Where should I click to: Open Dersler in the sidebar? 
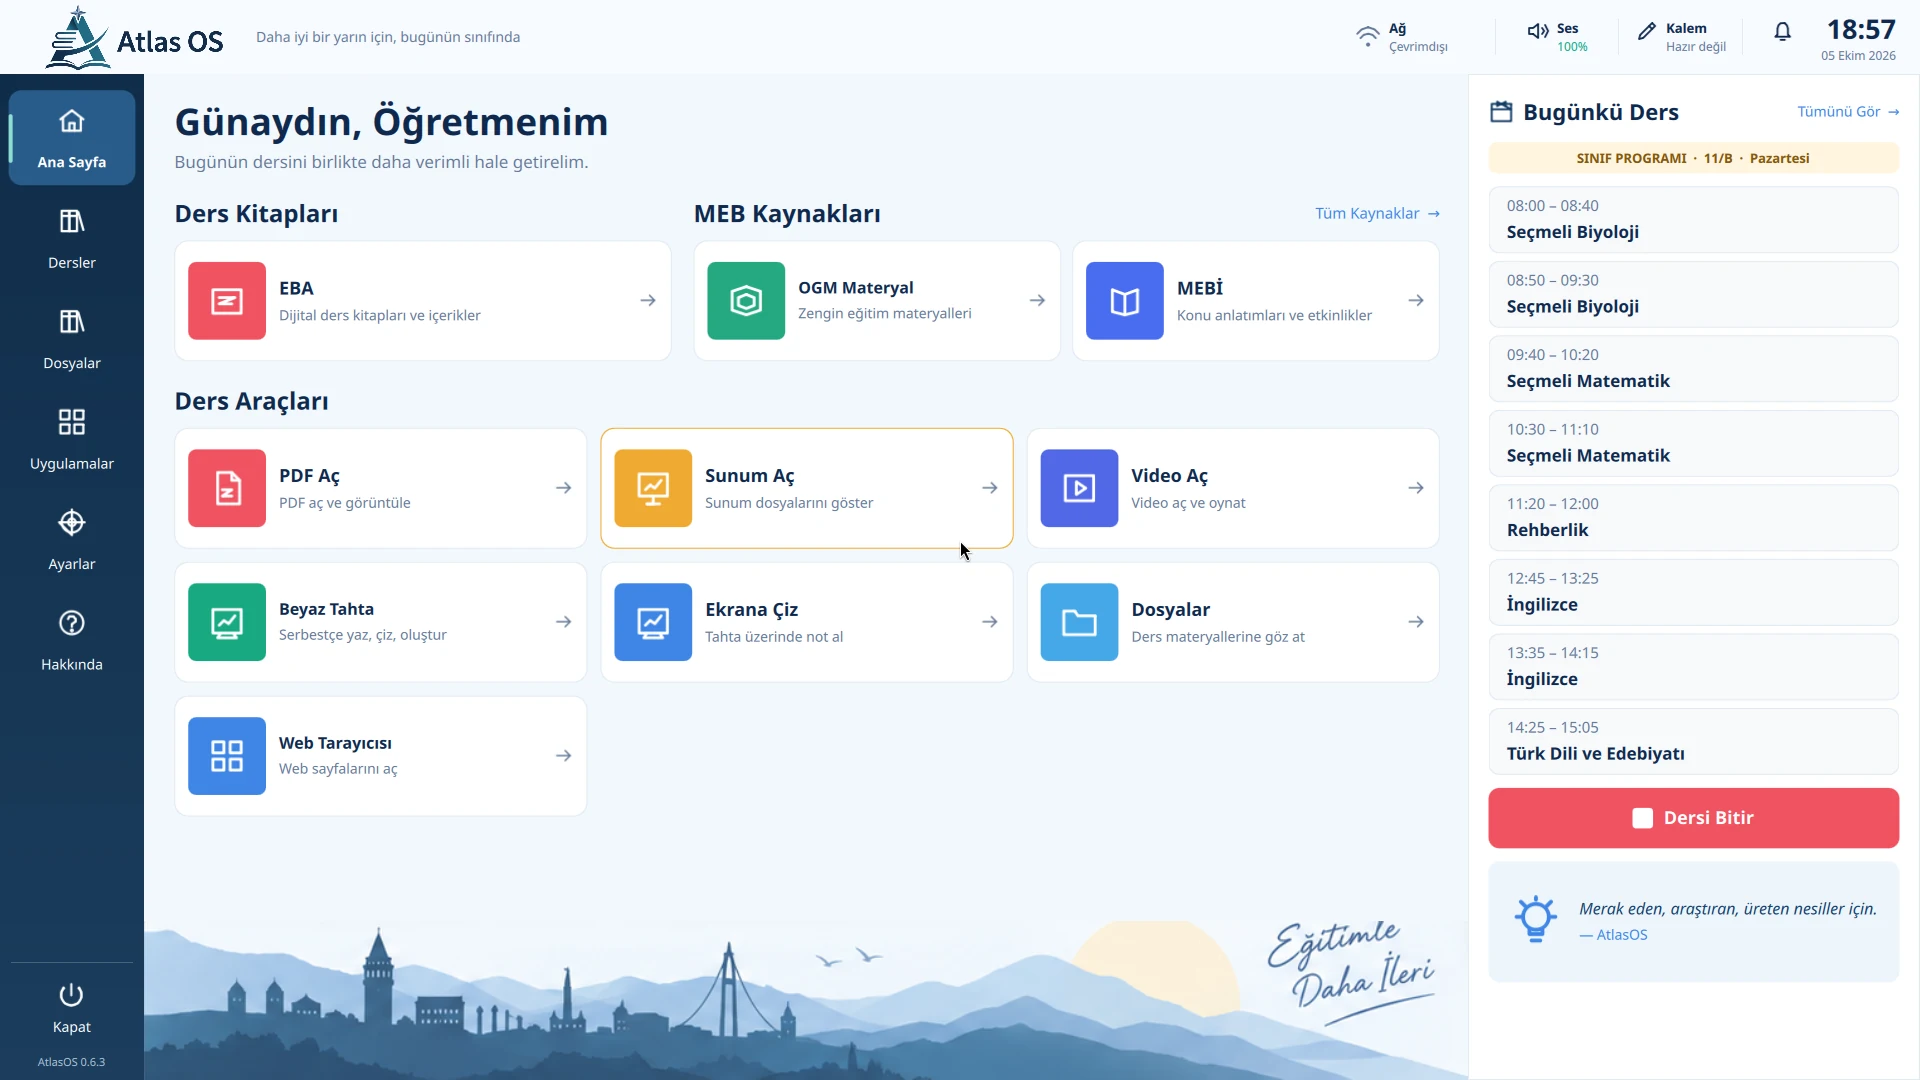[72, 239]
